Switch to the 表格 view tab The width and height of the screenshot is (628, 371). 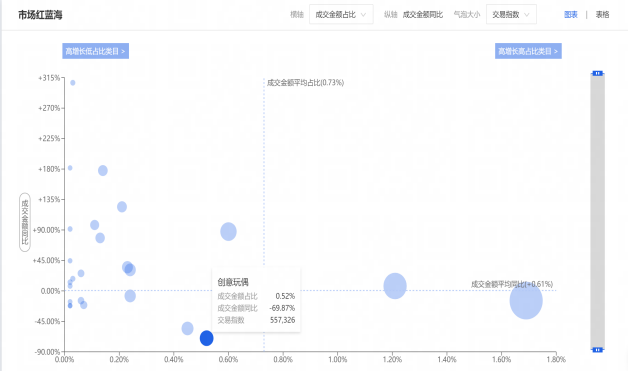(x=602, y=14)
